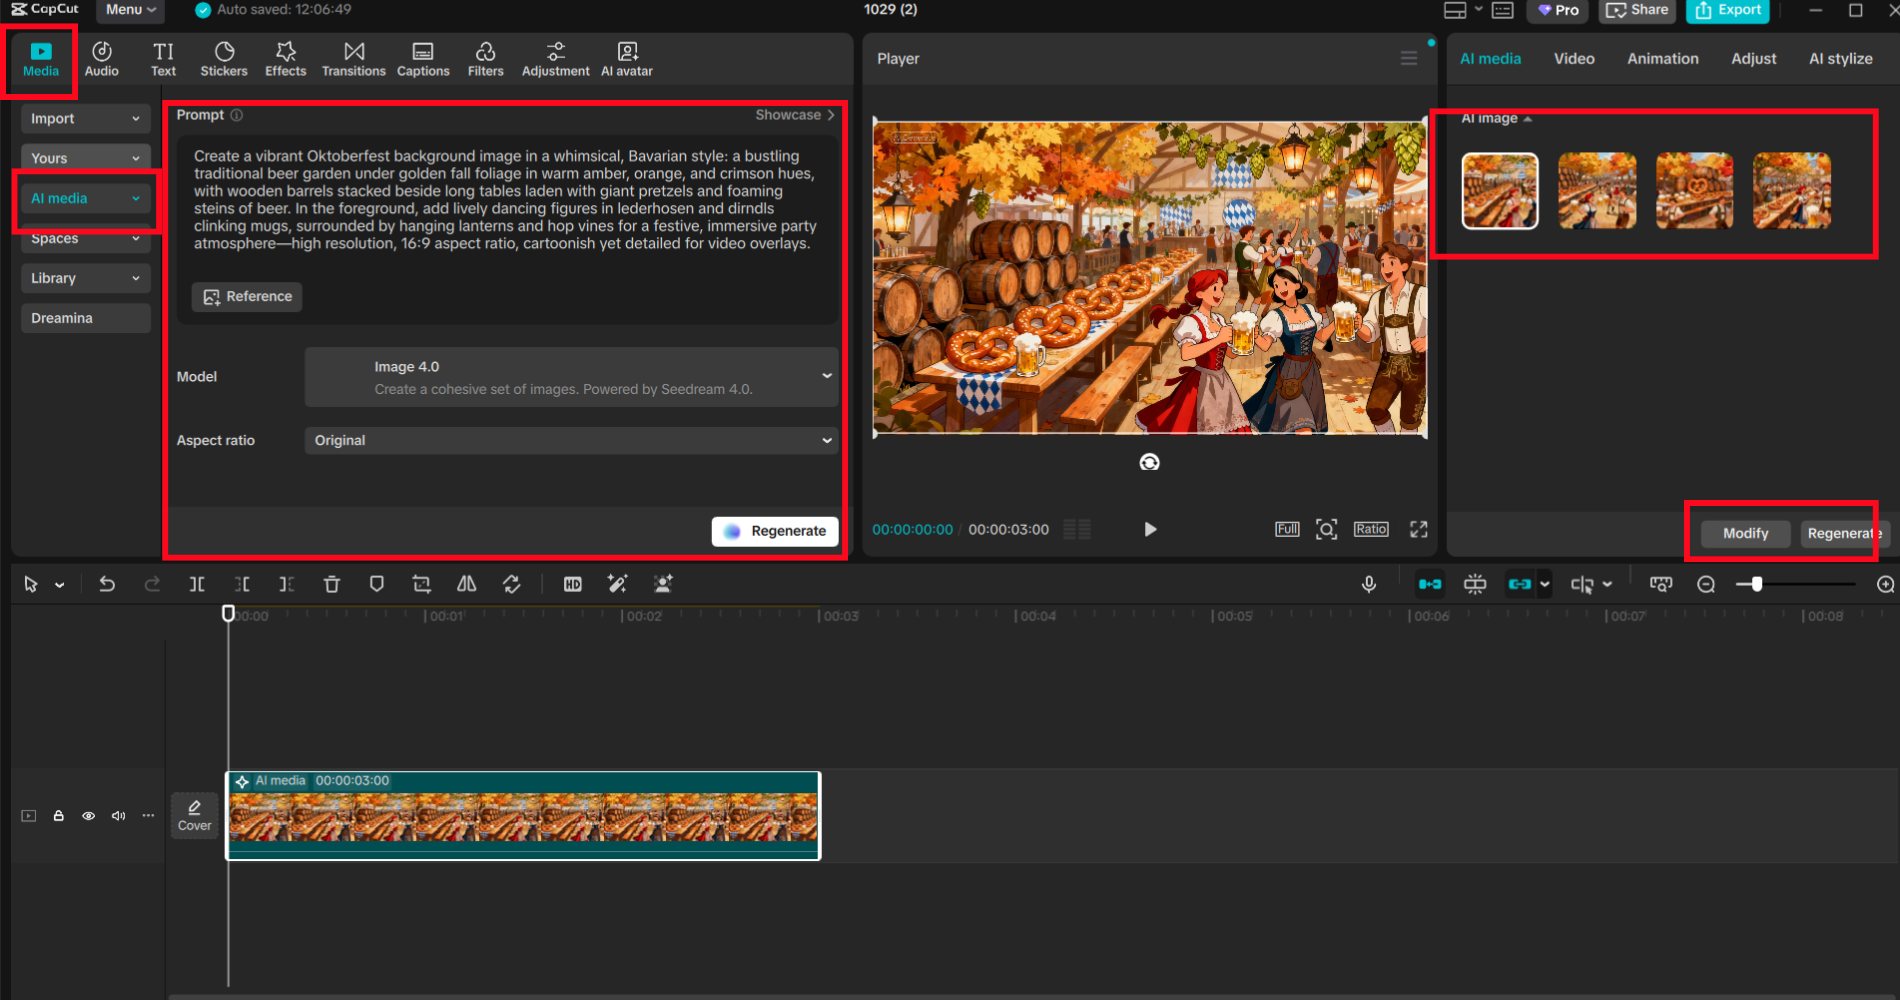
Task: Mute the video track audio
Action: tap(118, 815)
